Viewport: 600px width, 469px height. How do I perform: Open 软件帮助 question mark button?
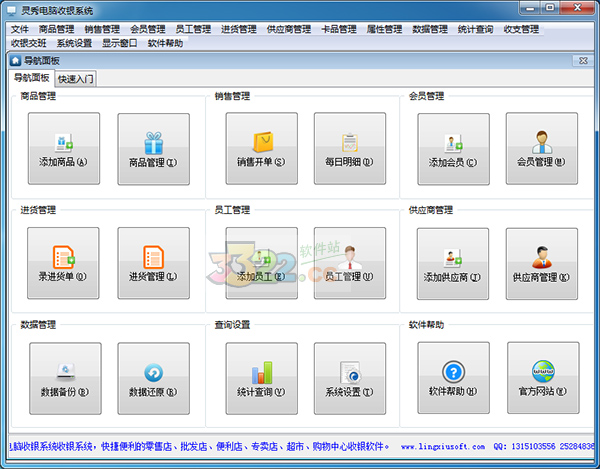click(453, 378)
